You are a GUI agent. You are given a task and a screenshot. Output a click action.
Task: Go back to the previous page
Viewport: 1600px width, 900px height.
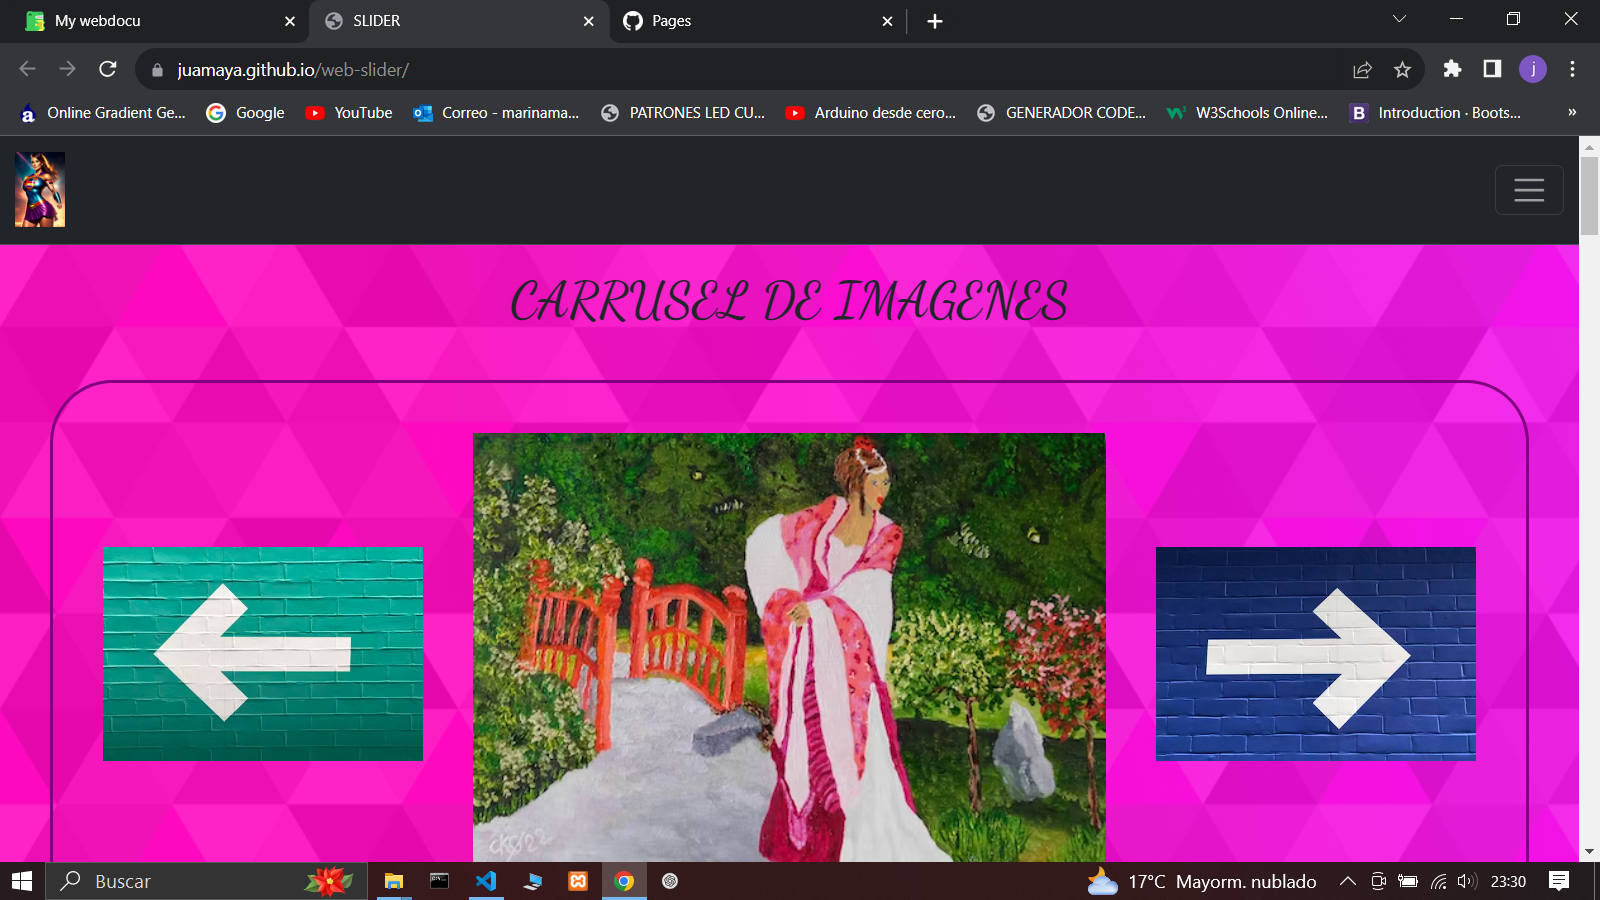point(27,69)
